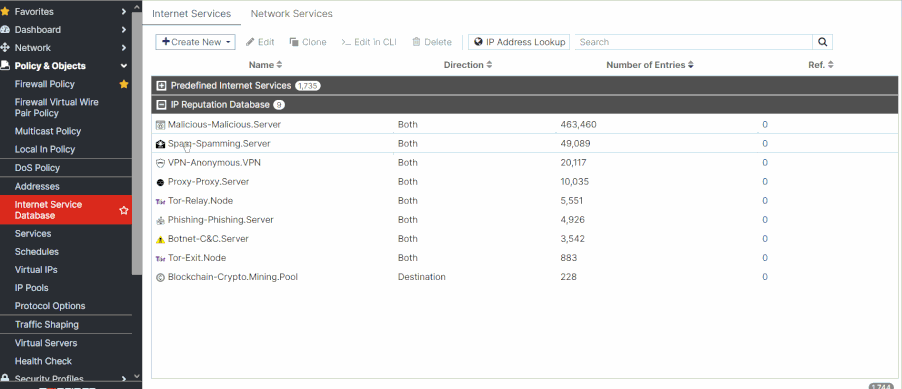This screenshot has width=902, height=389.
Task: Open Addresses page
Action: point(37,186)
